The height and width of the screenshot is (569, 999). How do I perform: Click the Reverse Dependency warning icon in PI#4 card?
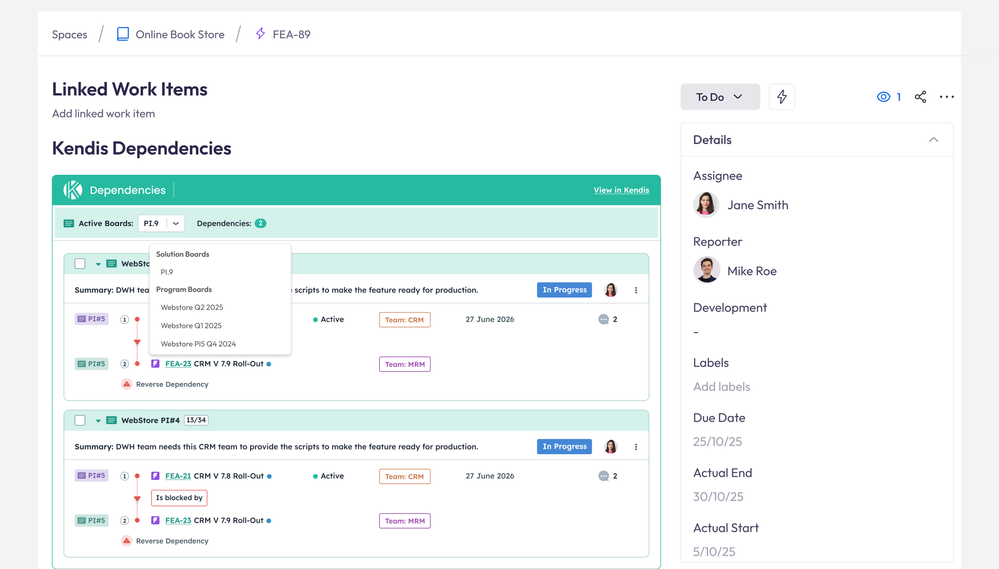(x=126, y=541)
